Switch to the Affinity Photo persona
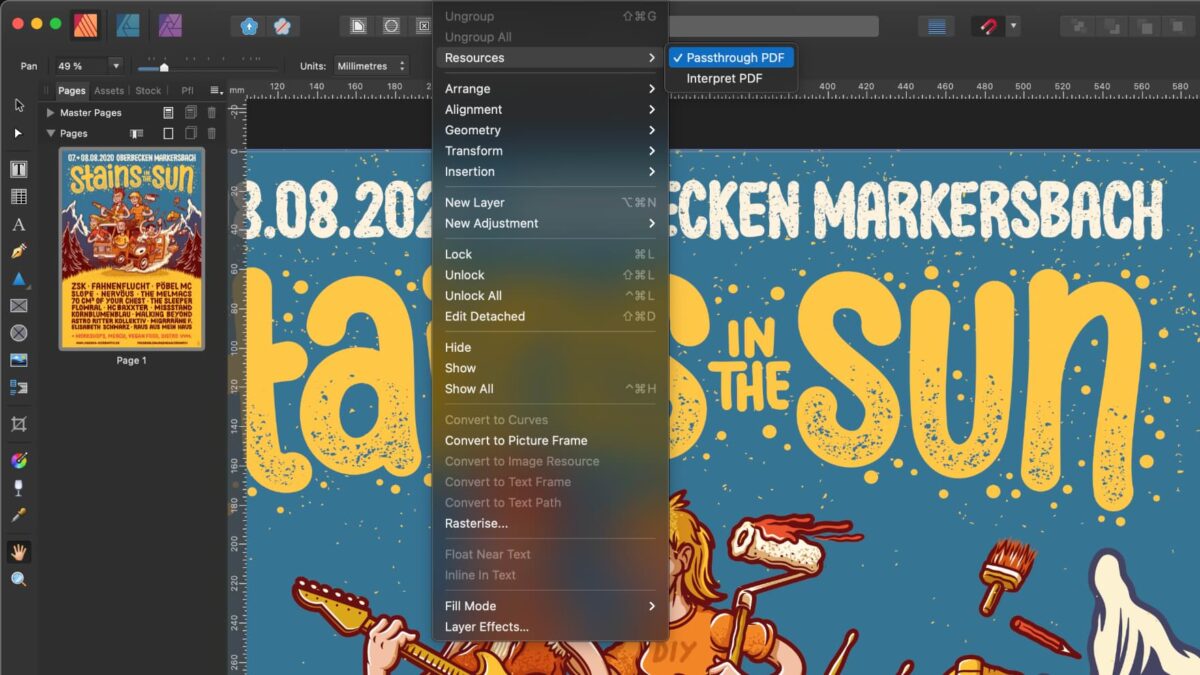The image size is (1200, 675). 171,25
